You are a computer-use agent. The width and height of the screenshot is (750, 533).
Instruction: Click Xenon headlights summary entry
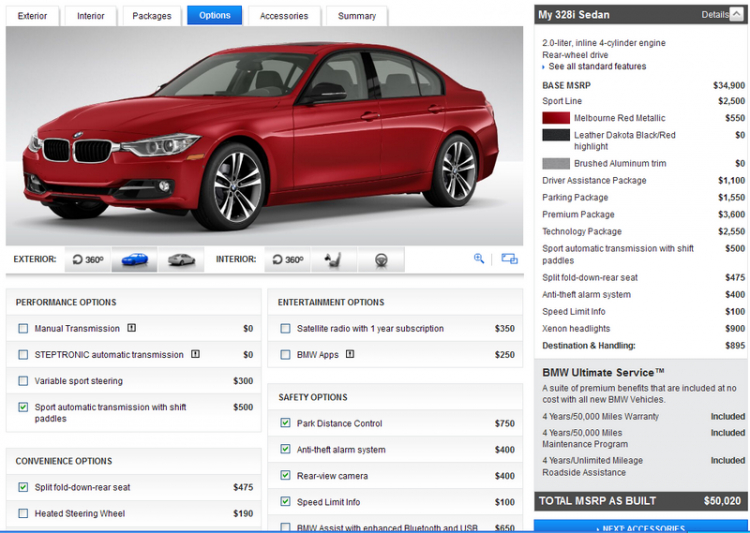pos(576,329)
